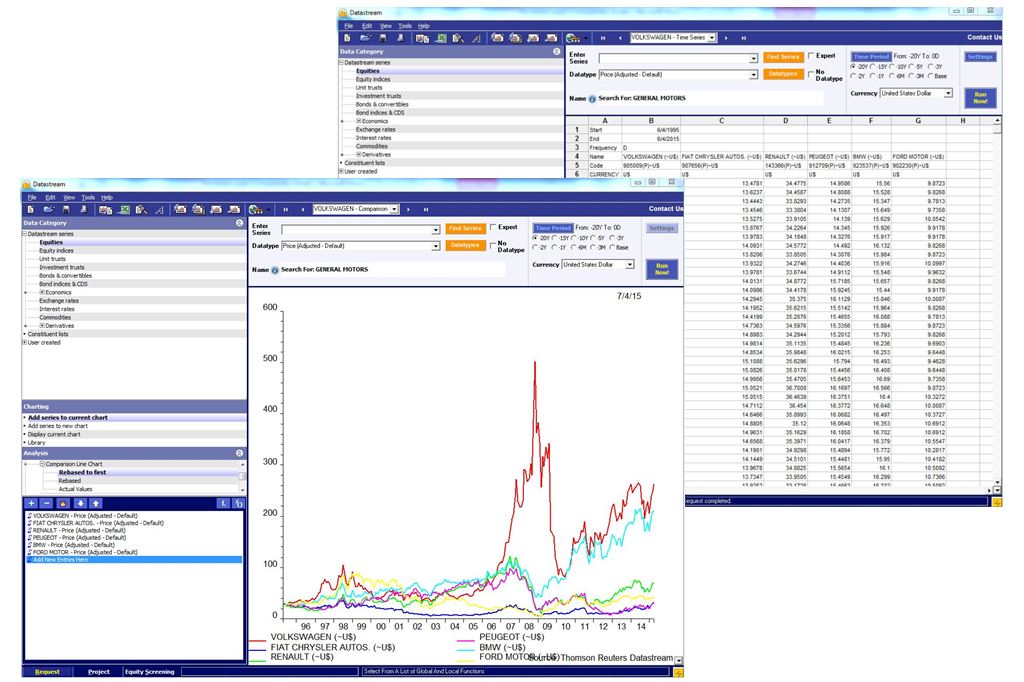Click the info icon beside Name in the front window
1024x682 pixels.
pos(276,270)
